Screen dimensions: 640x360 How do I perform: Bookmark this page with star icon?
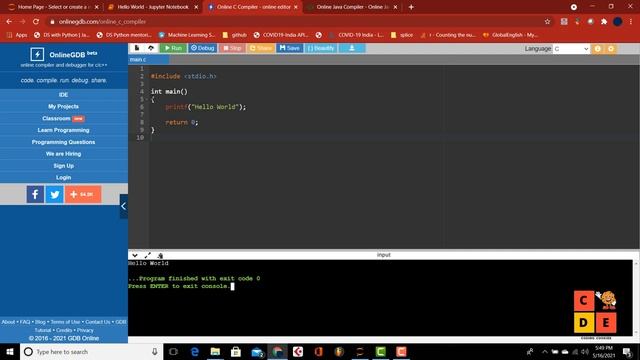click(x=547, y=22)
